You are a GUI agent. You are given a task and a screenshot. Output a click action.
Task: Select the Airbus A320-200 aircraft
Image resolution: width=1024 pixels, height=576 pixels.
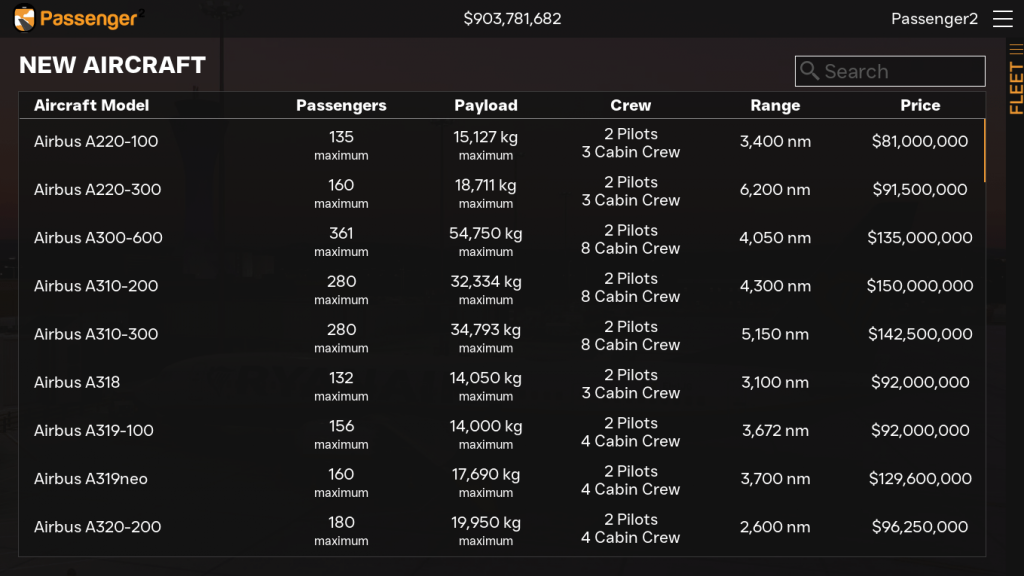pyautogui.click(x=97, y=527)
